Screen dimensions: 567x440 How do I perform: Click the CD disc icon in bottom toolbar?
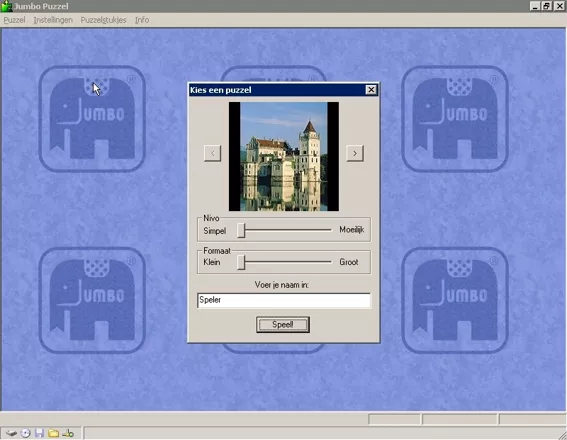(x=25, y=433)
